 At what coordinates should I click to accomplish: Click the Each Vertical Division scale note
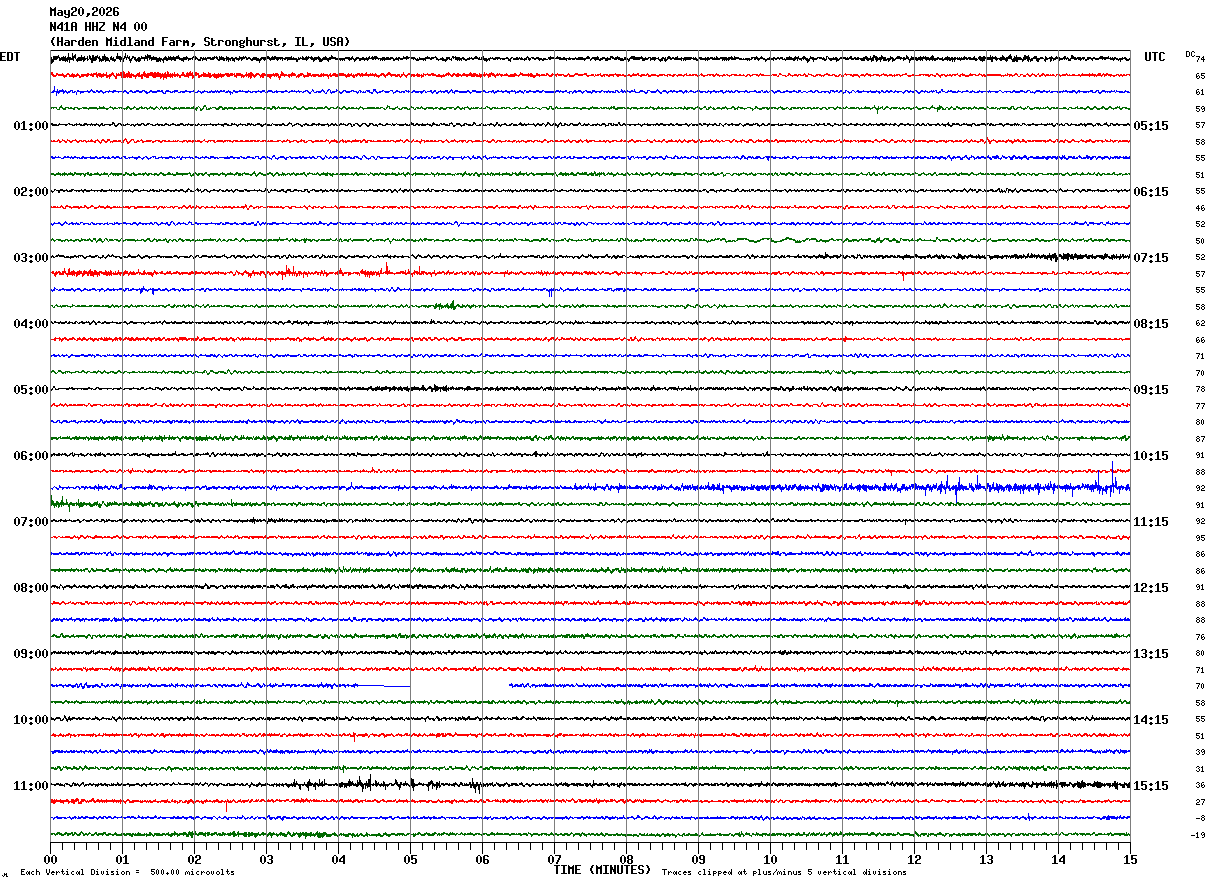click(x=127, y=872)
